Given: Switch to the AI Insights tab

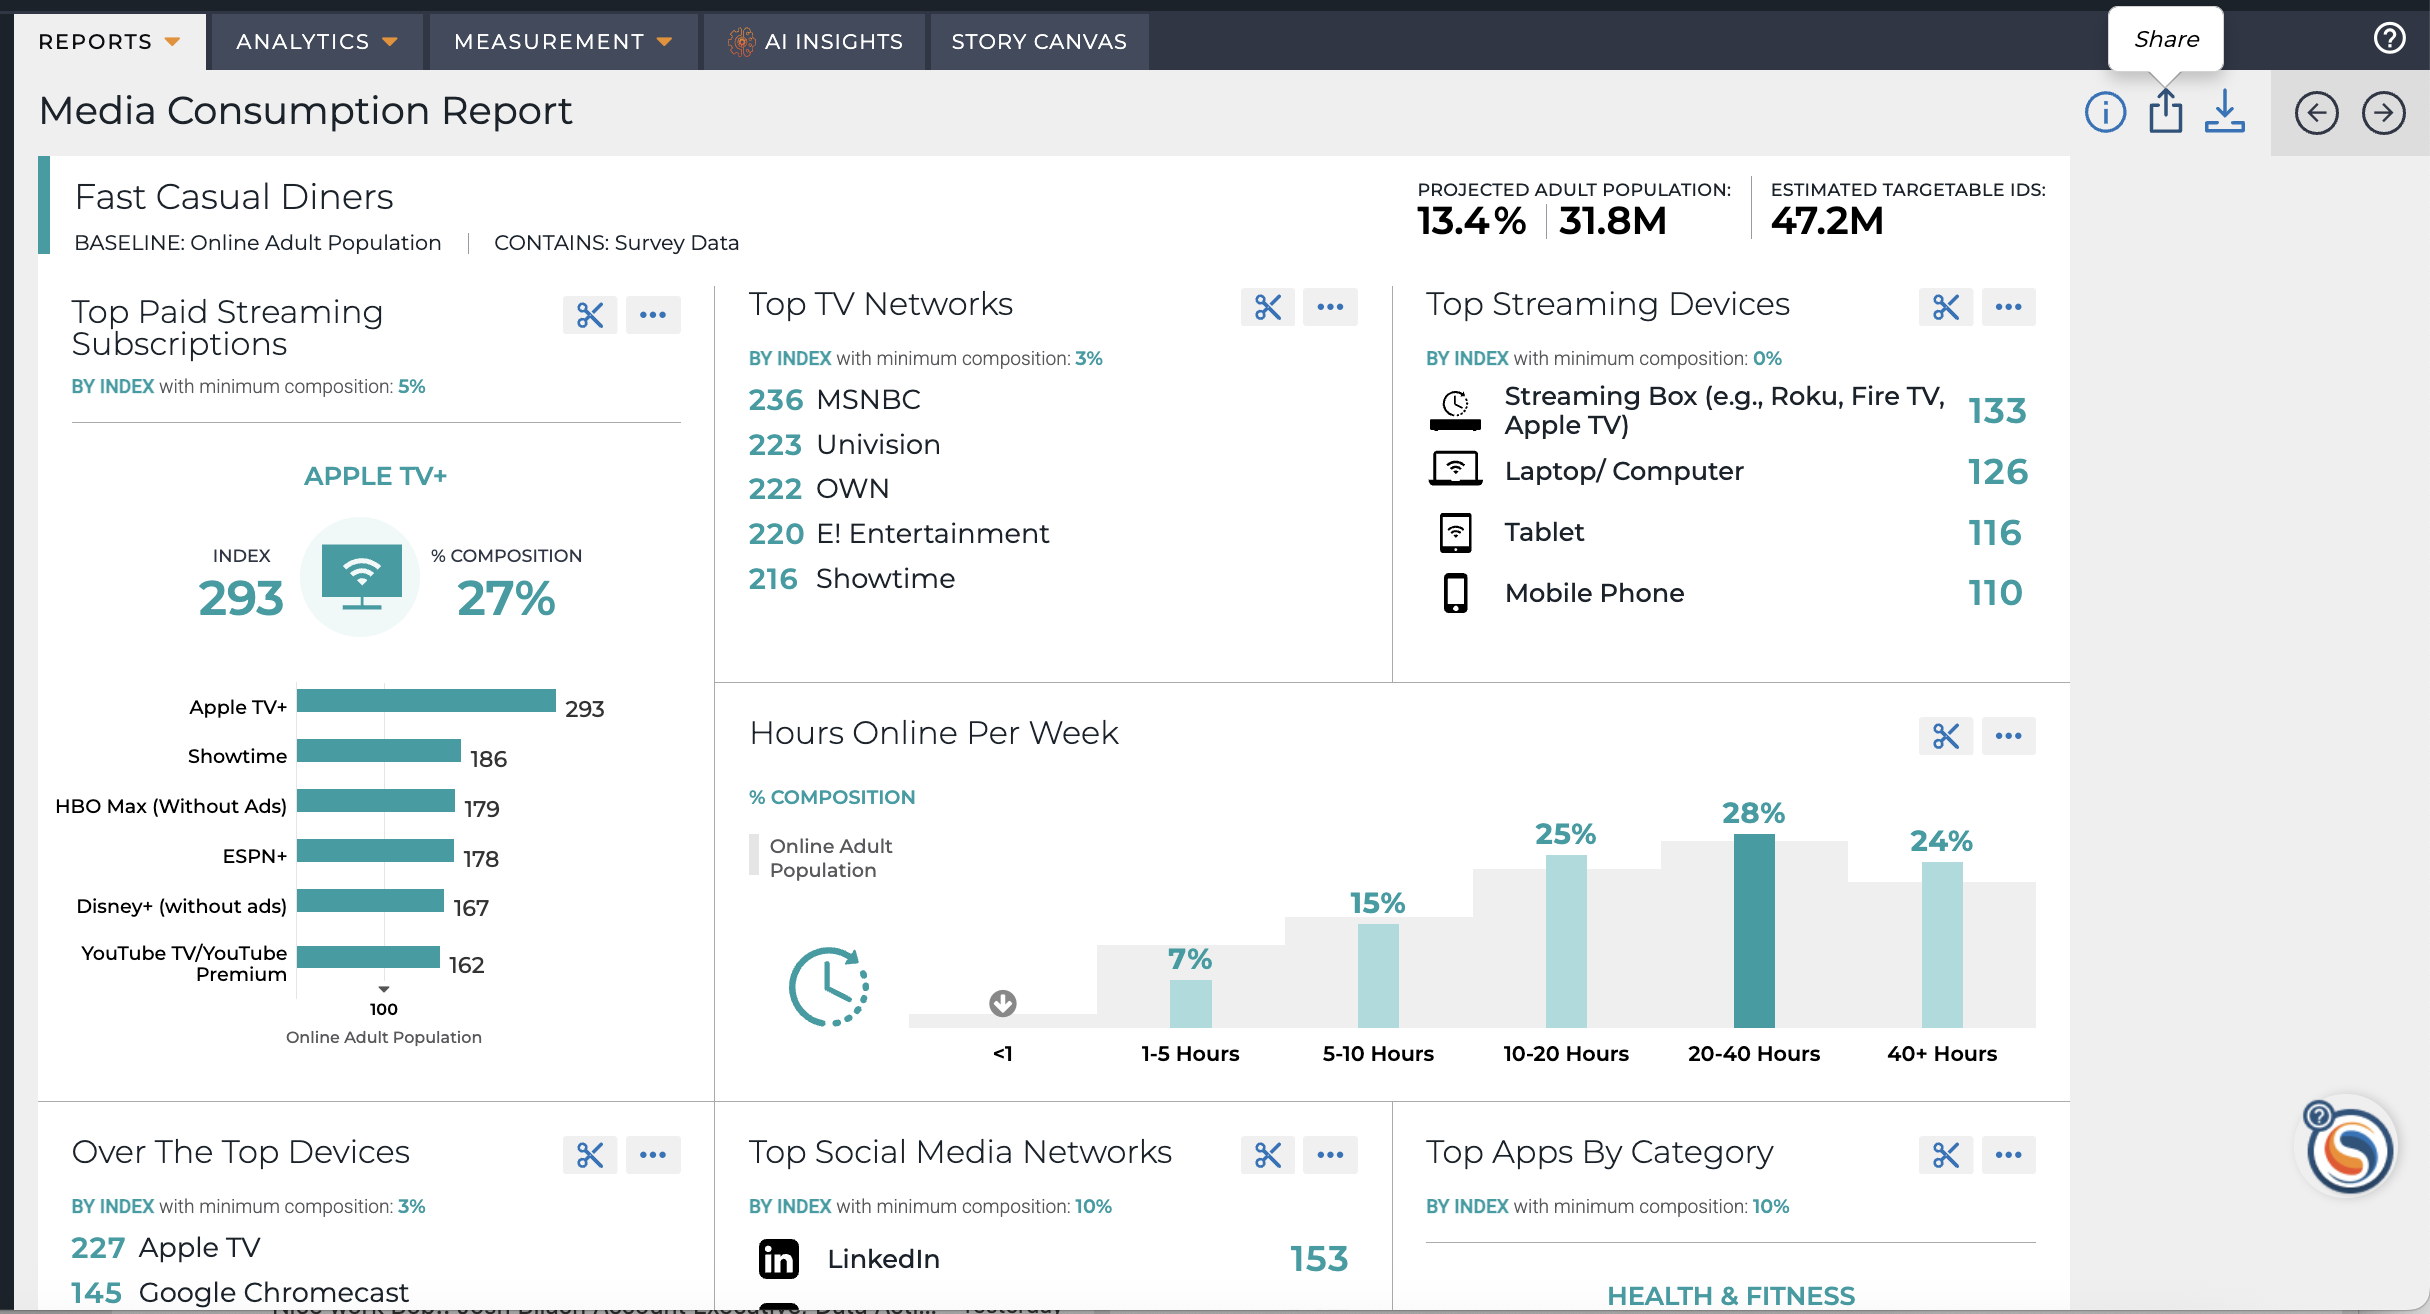Looking at the screenshot, I should pos(815,41).
